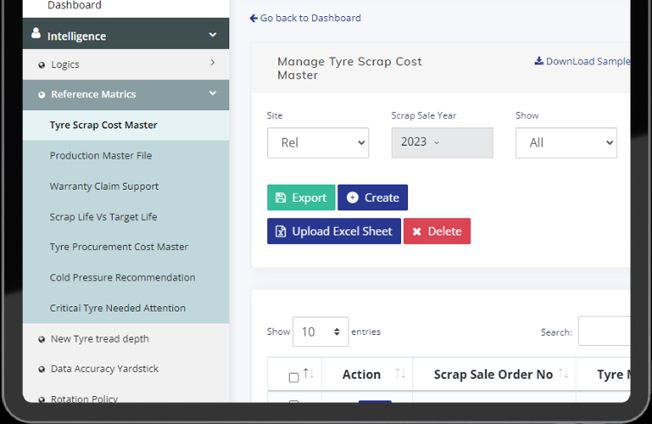Image resolution: width=652 pixels, height=424 pixels.
Task: Click the bullet icon beside Data Accuracy Yardstick
Action: click(41, 370)
